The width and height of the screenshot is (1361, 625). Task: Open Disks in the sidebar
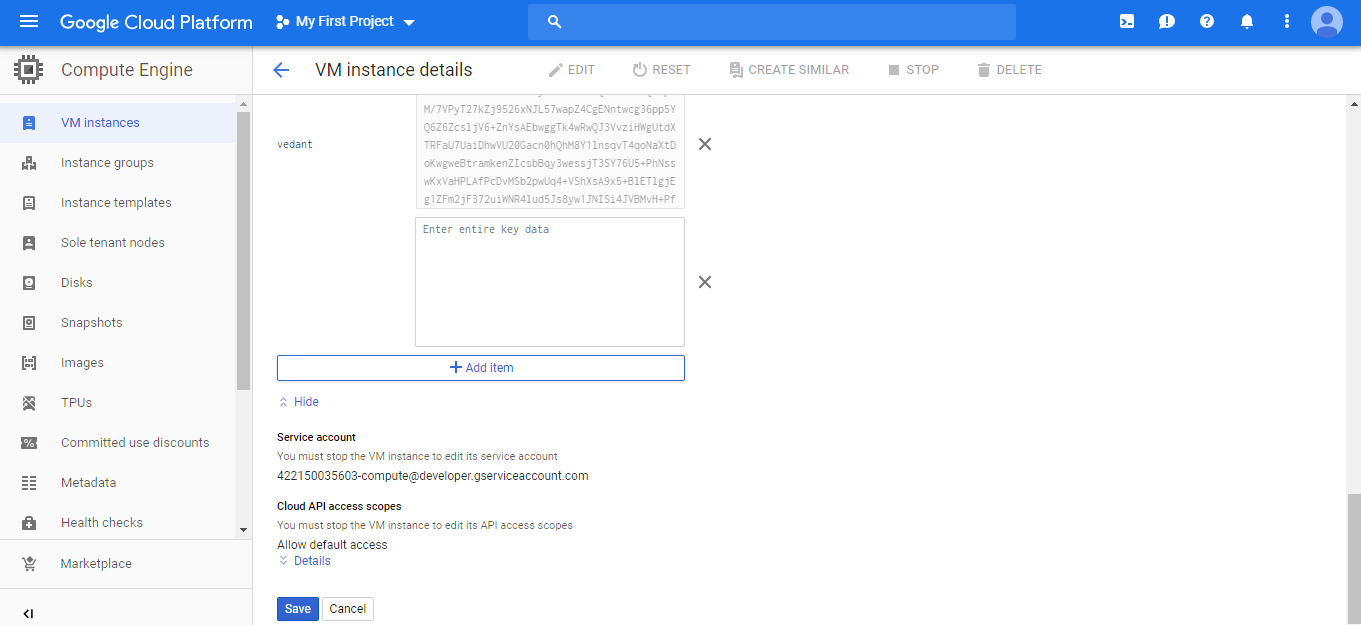118,283
